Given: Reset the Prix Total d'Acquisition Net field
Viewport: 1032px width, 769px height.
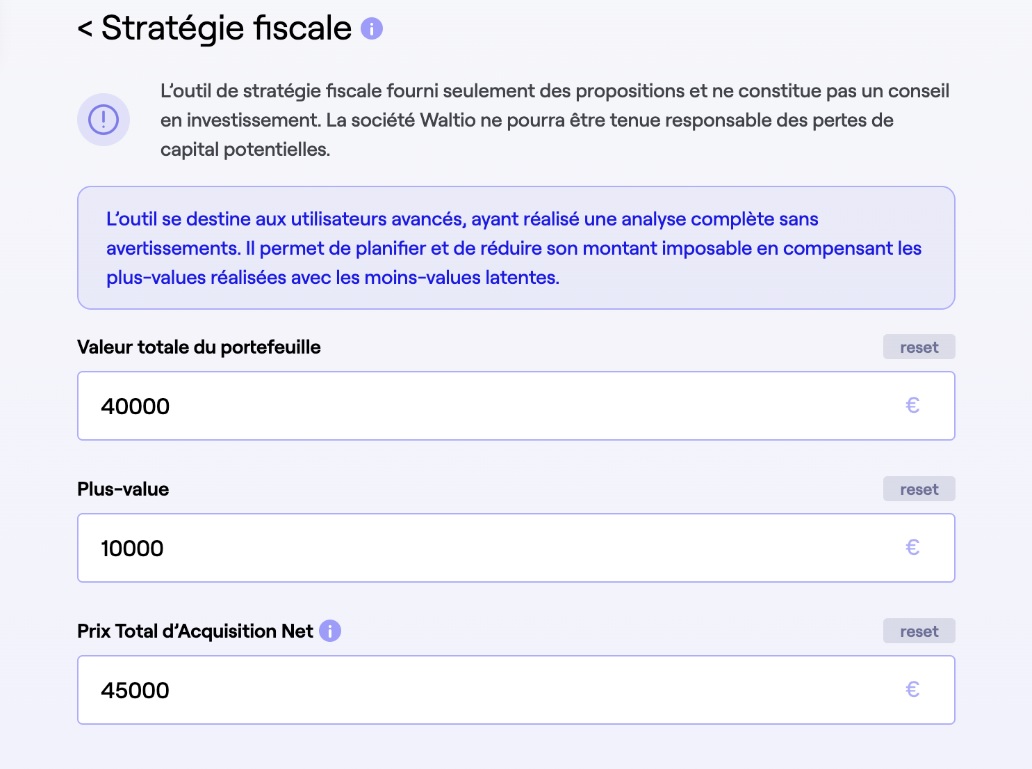Looking at the screenshot, I should (918, 630).
